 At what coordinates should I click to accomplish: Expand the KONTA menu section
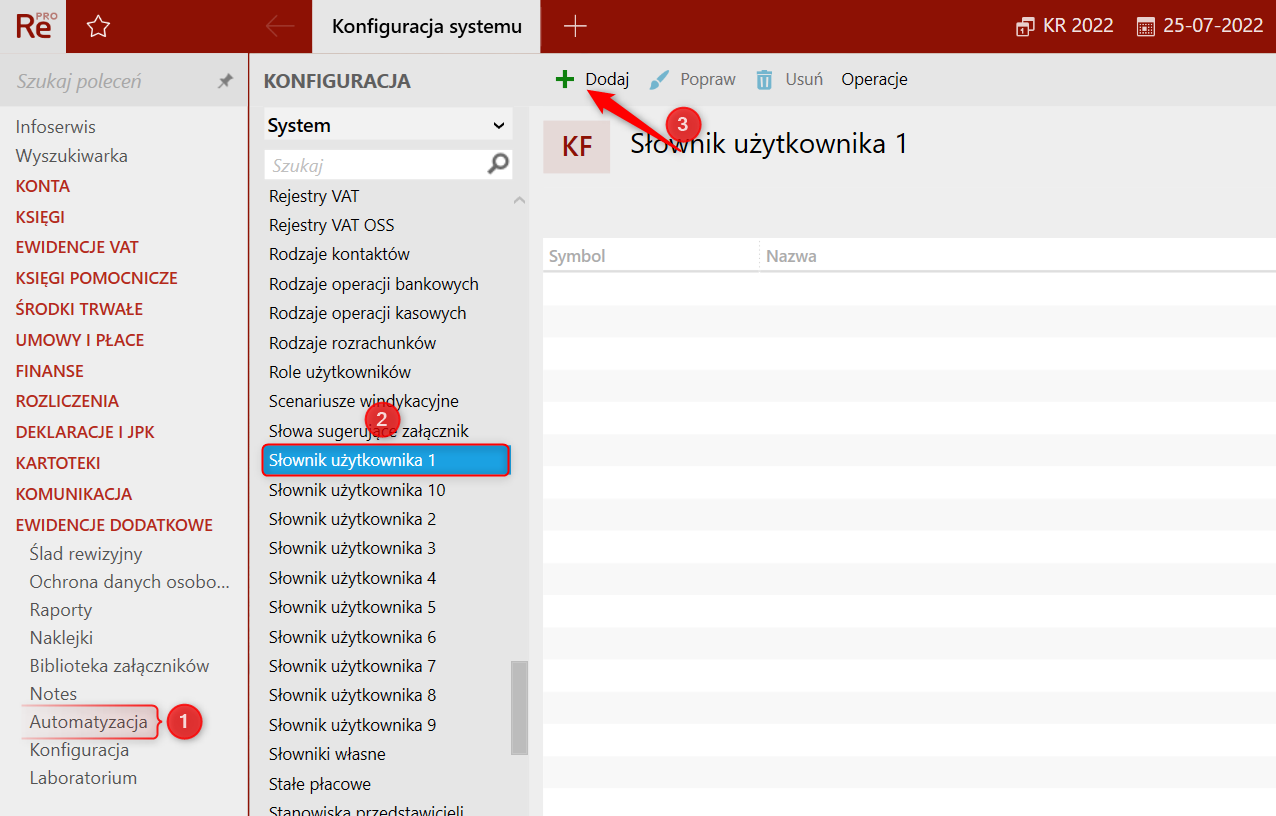tap(43, 186)
